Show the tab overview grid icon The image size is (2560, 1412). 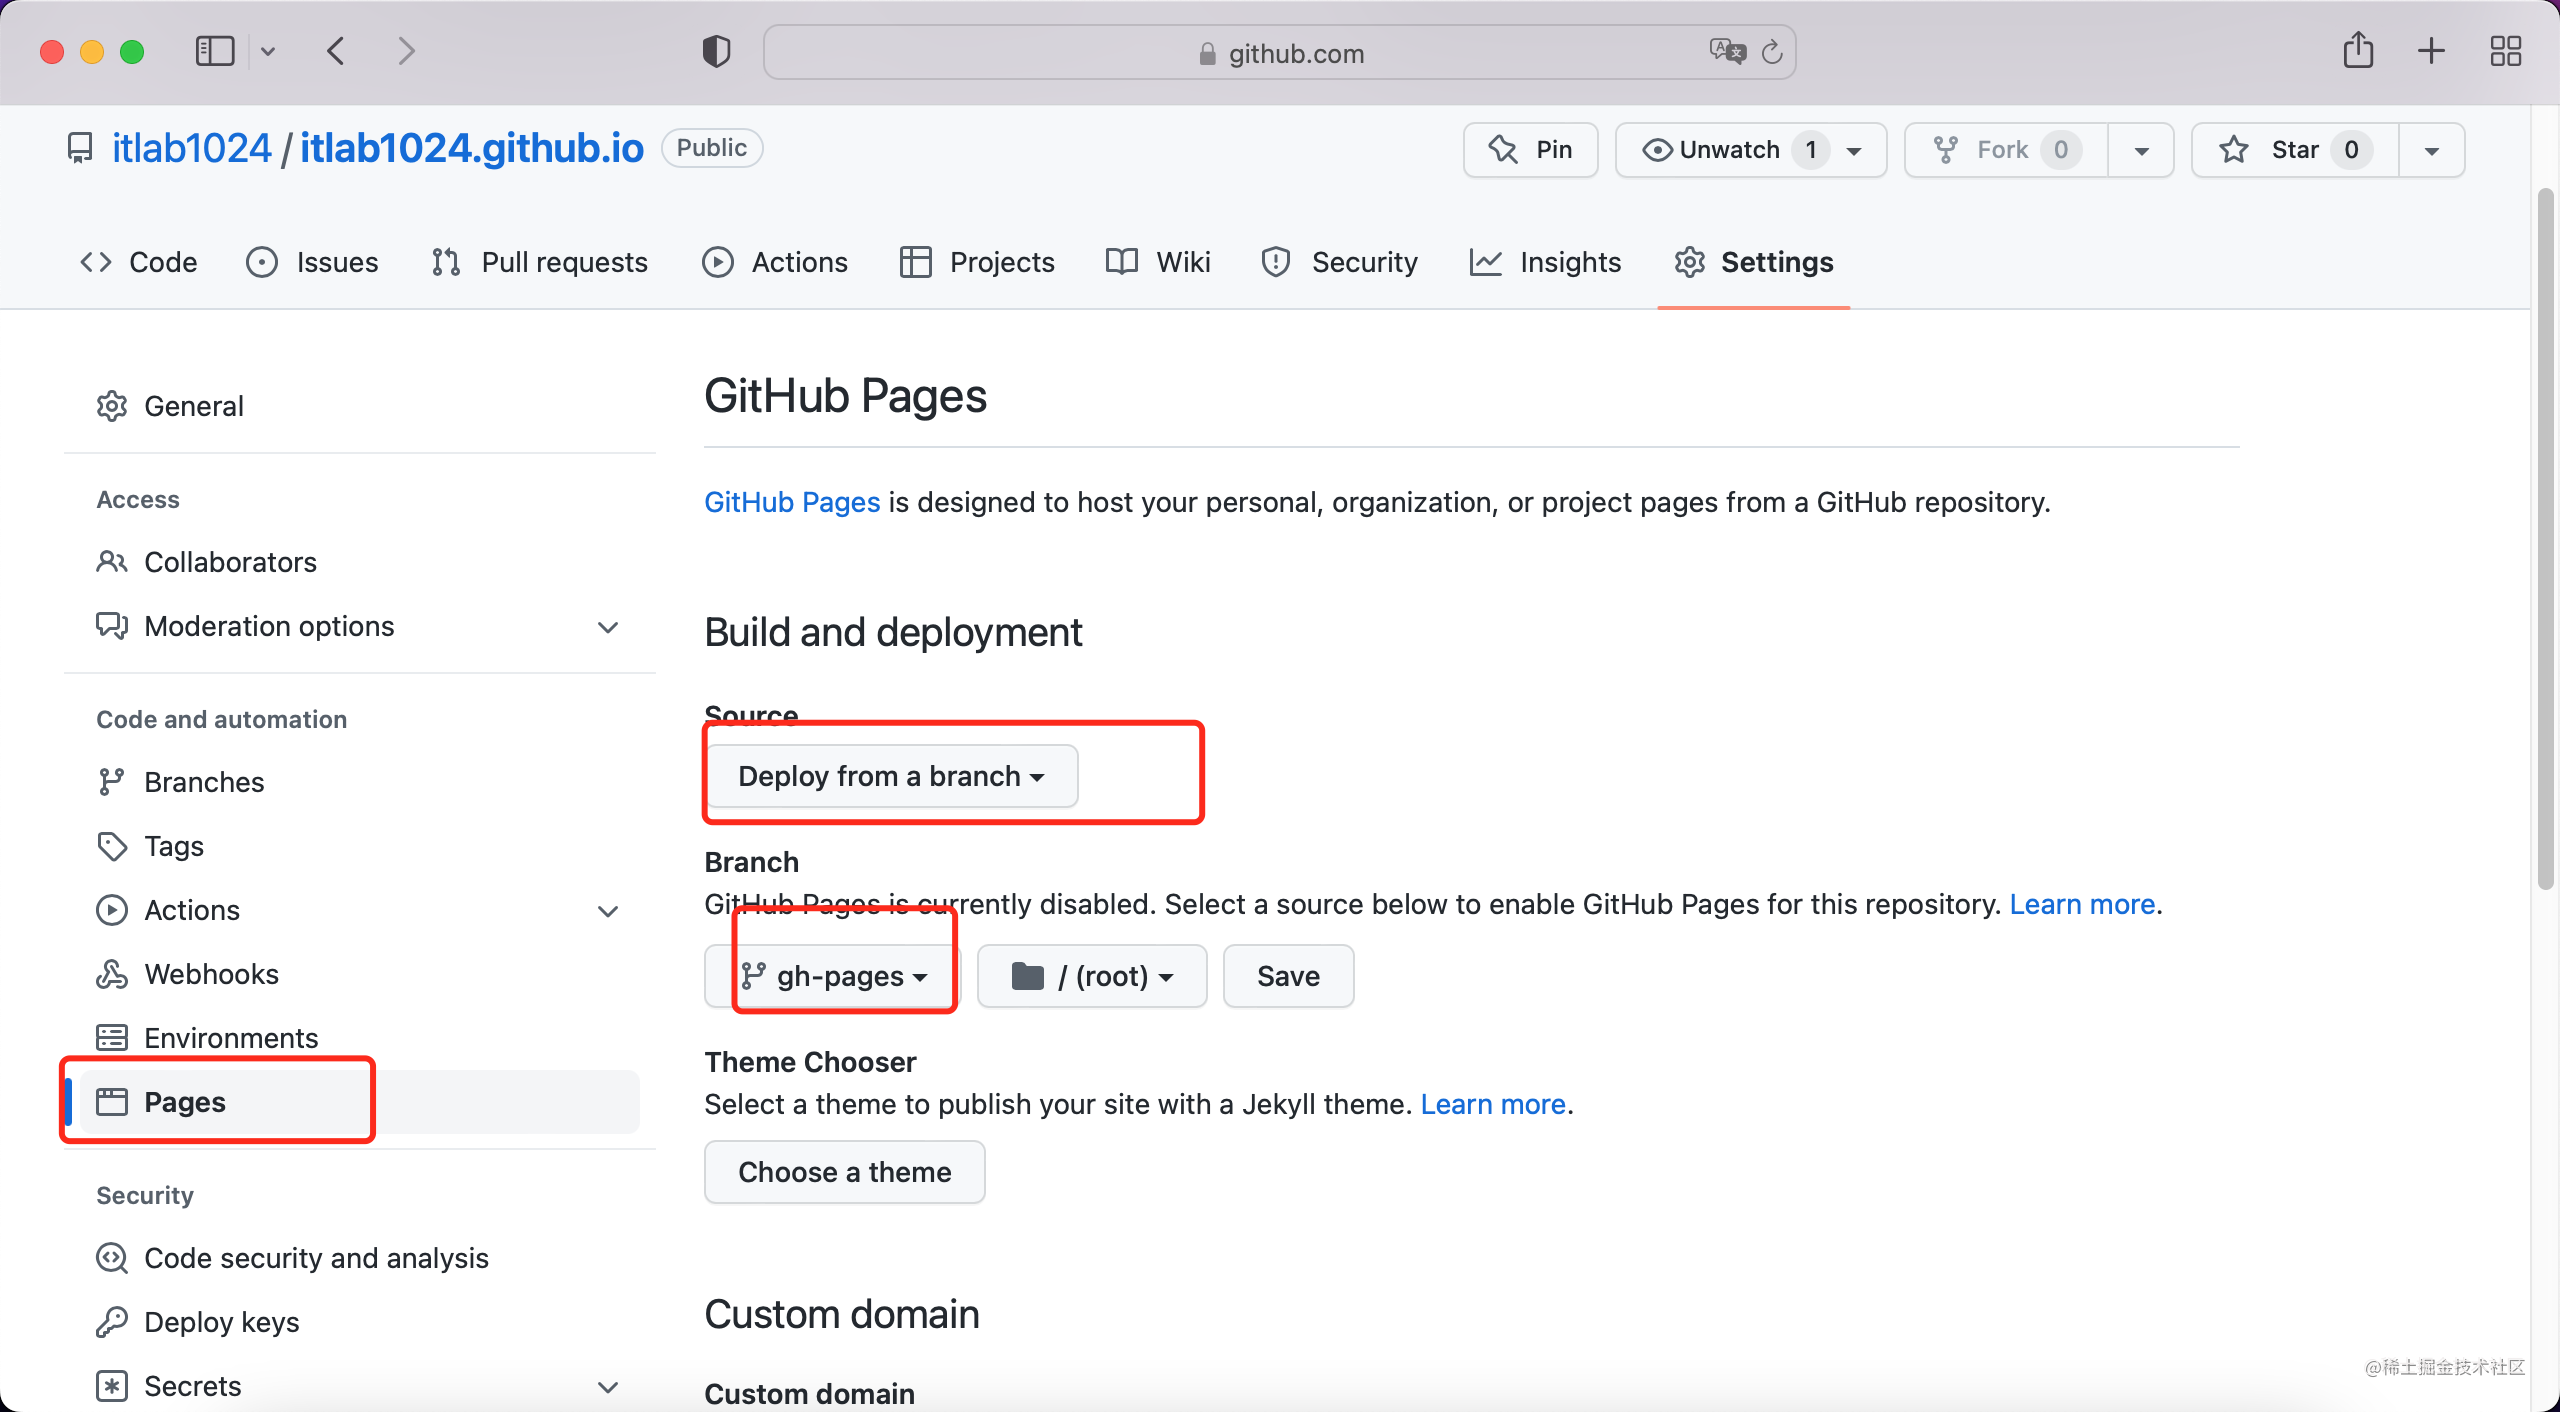(x=2505, y=51)
